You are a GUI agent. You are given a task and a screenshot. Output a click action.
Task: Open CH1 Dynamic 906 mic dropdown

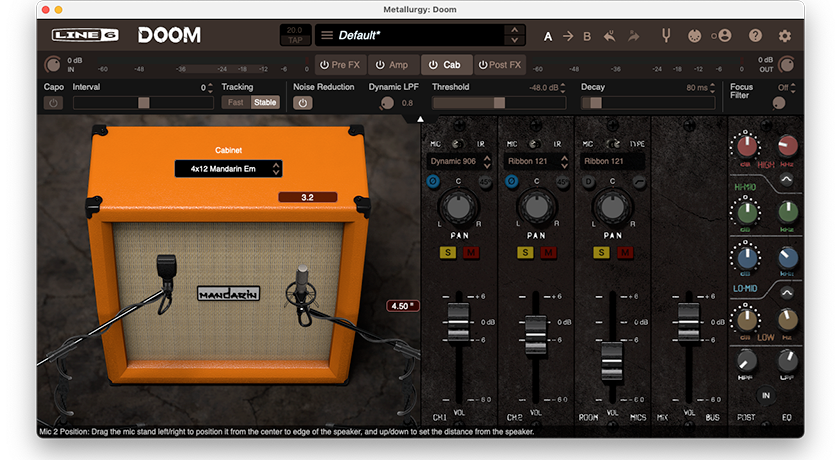click(459, 161)
